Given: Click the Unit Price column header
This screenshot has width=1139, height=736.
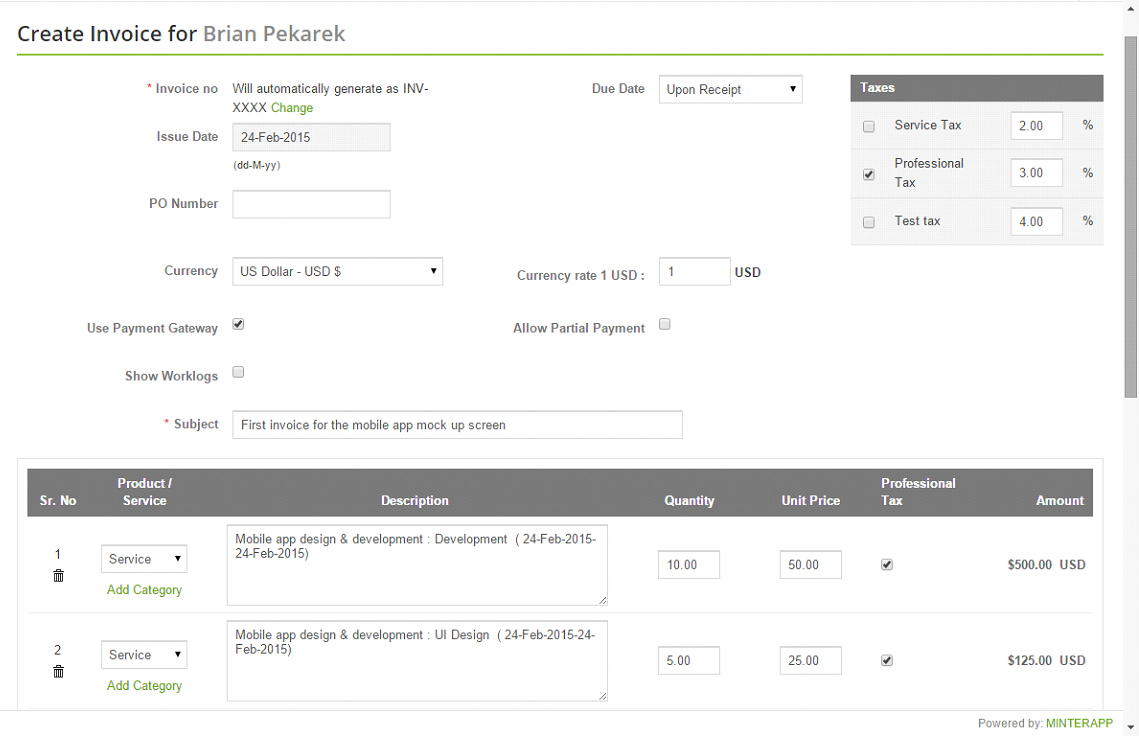Looking at the screenshot, I should [x=811, y=501].
